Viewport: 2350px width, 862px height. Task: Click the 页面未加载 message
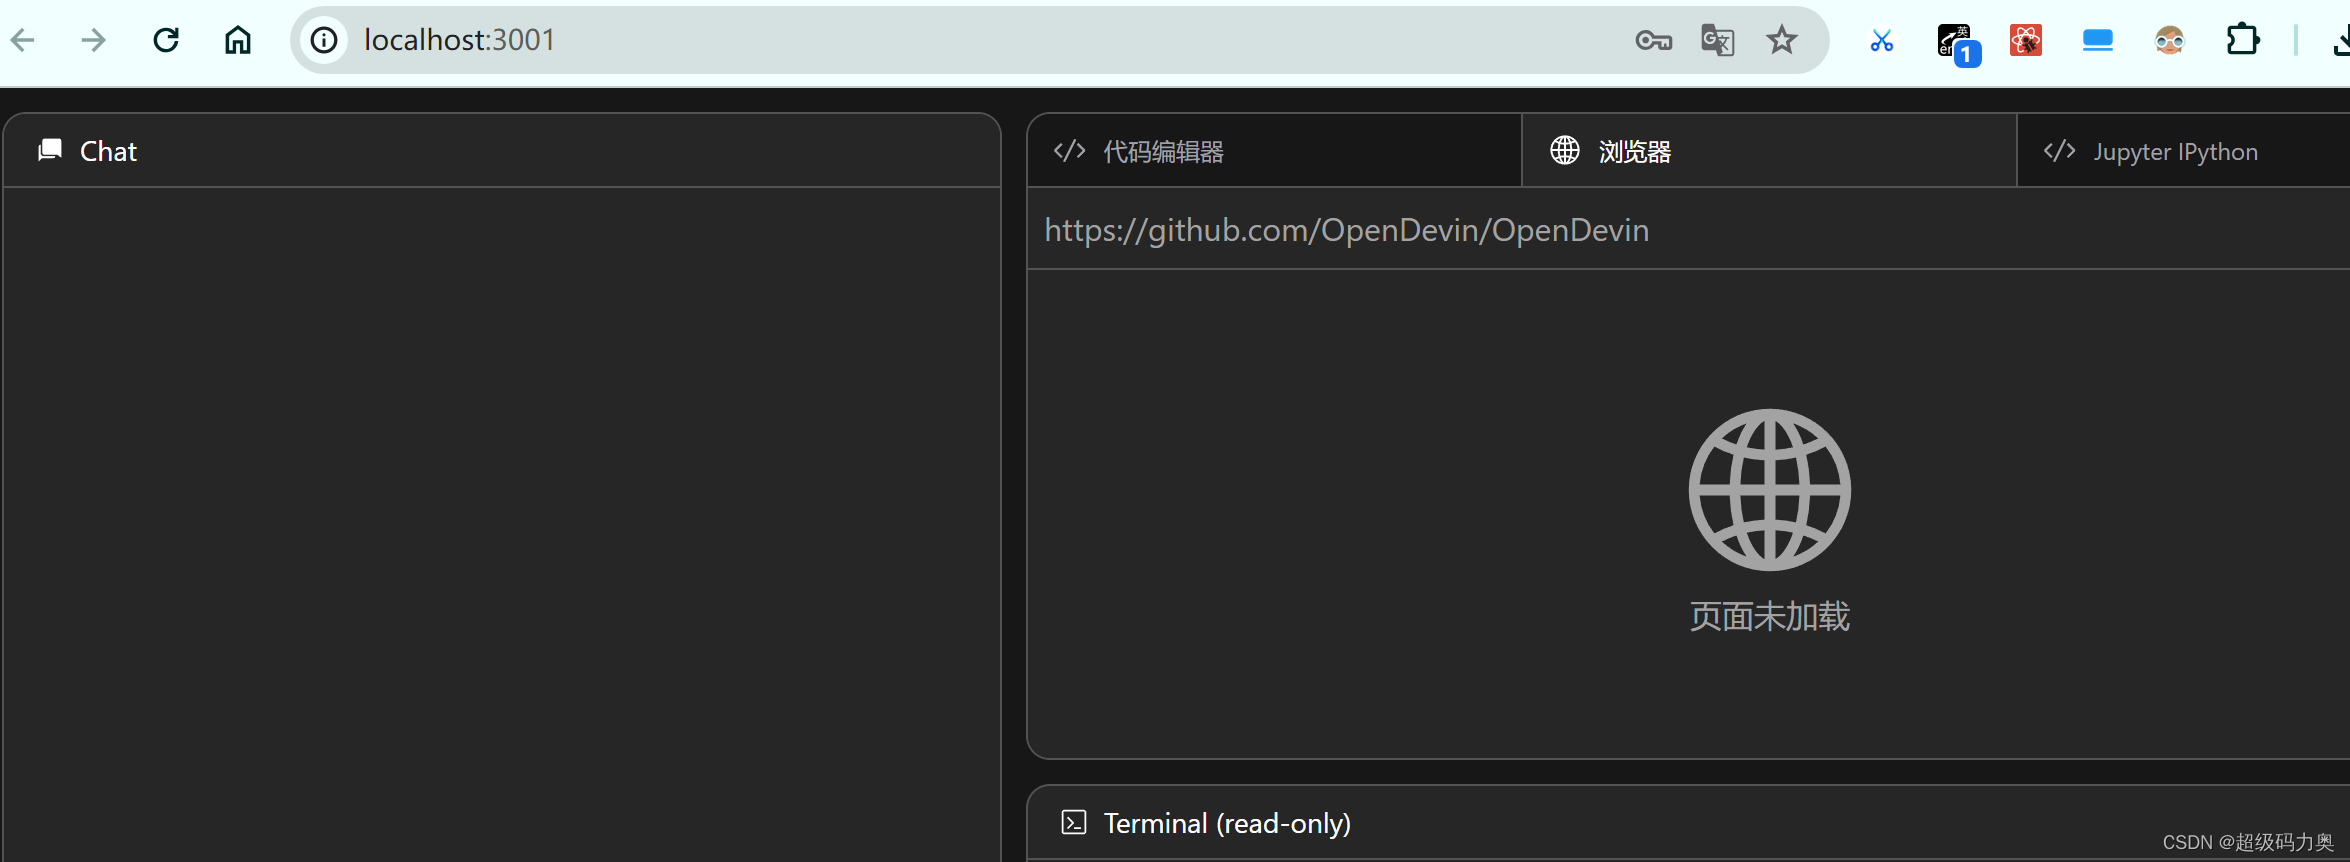tap(1769, 617)
